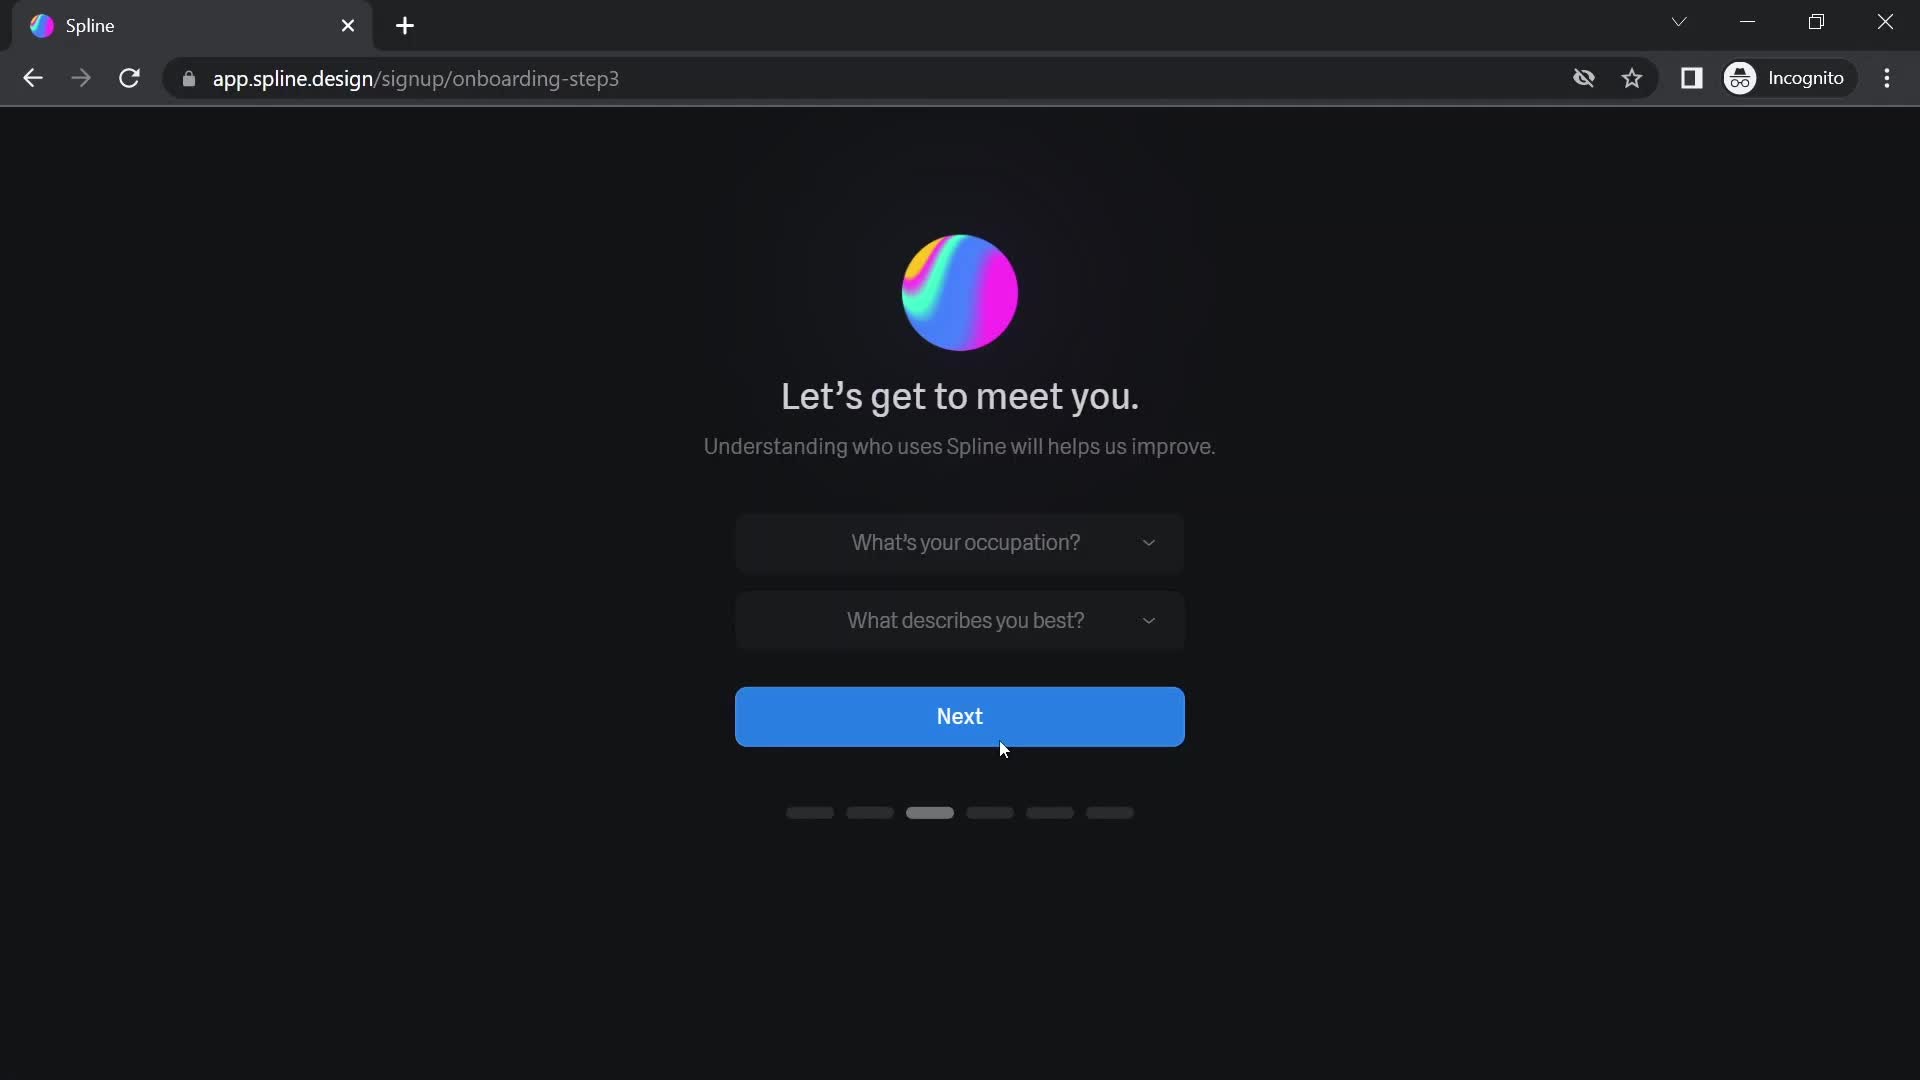Click the reload page icon
1920x1080 pixels.
pos(129,79)
